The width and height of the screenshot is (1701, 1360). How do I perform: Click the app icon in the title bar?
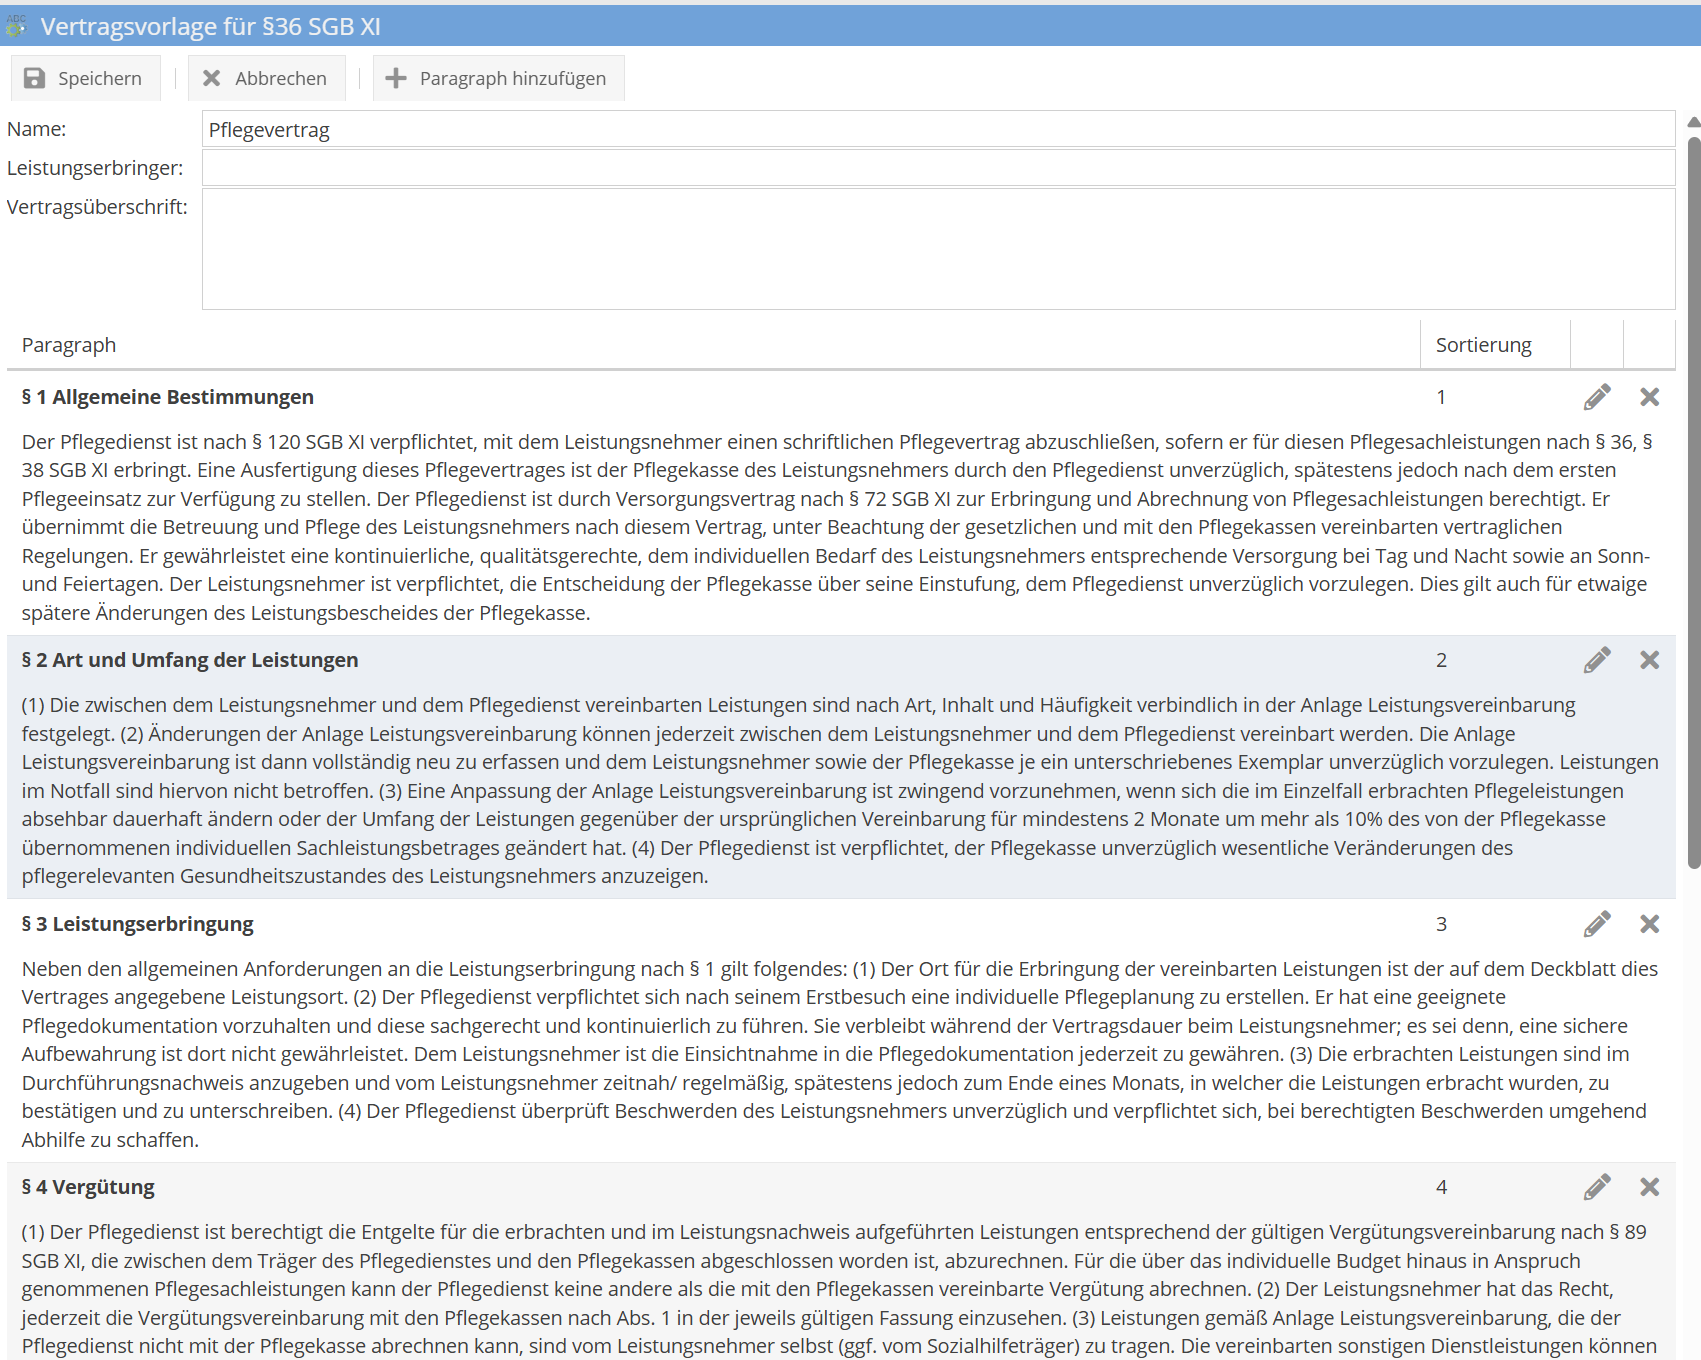[16, 26]
